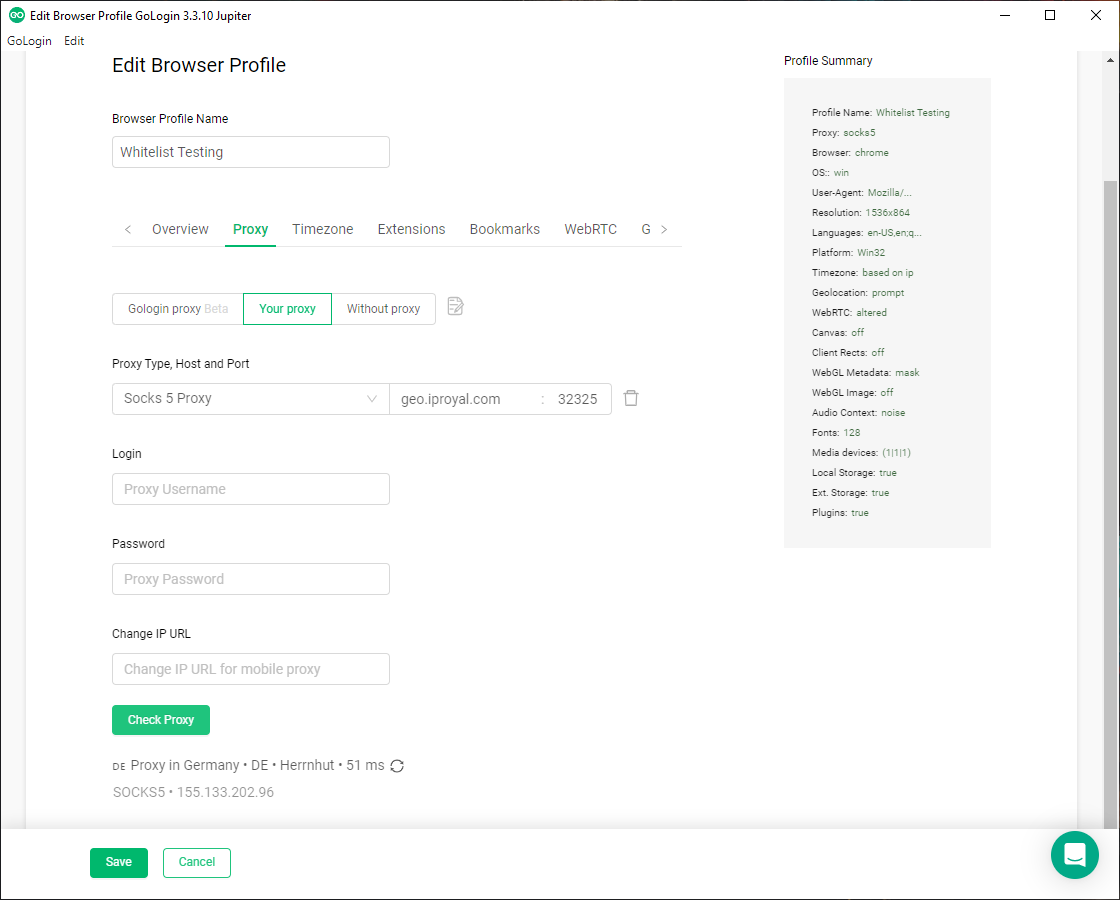Open the Socks 5 Proxy type dropdown
The image size is (1120, 900).
(251, 399)
